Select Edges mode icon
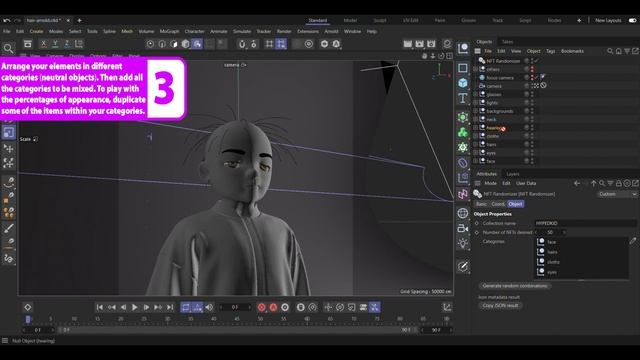 point(162,44)
